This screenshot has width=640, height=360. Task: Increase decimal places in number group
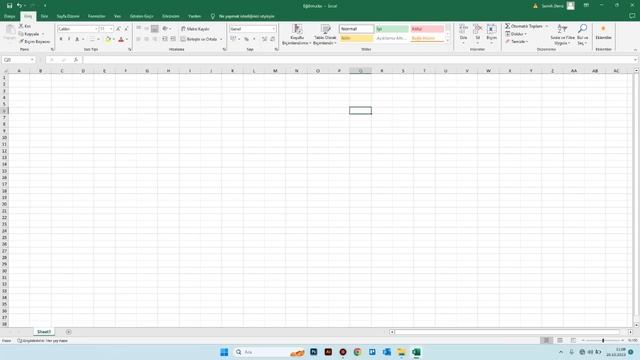[x=264, y=39]
